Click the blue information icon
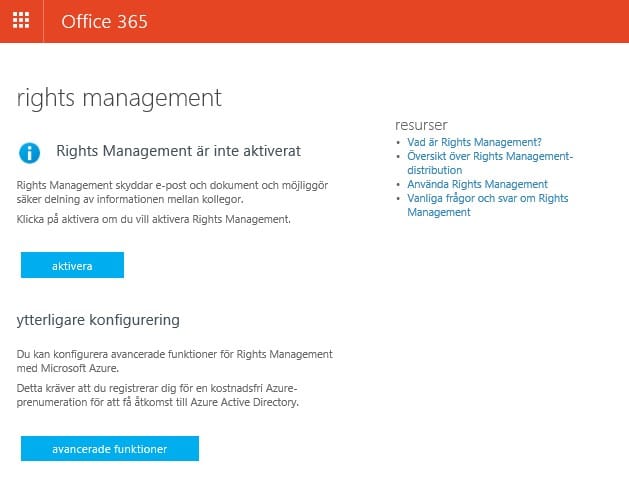This screenshot has height=480, width=629. [30, 152]
